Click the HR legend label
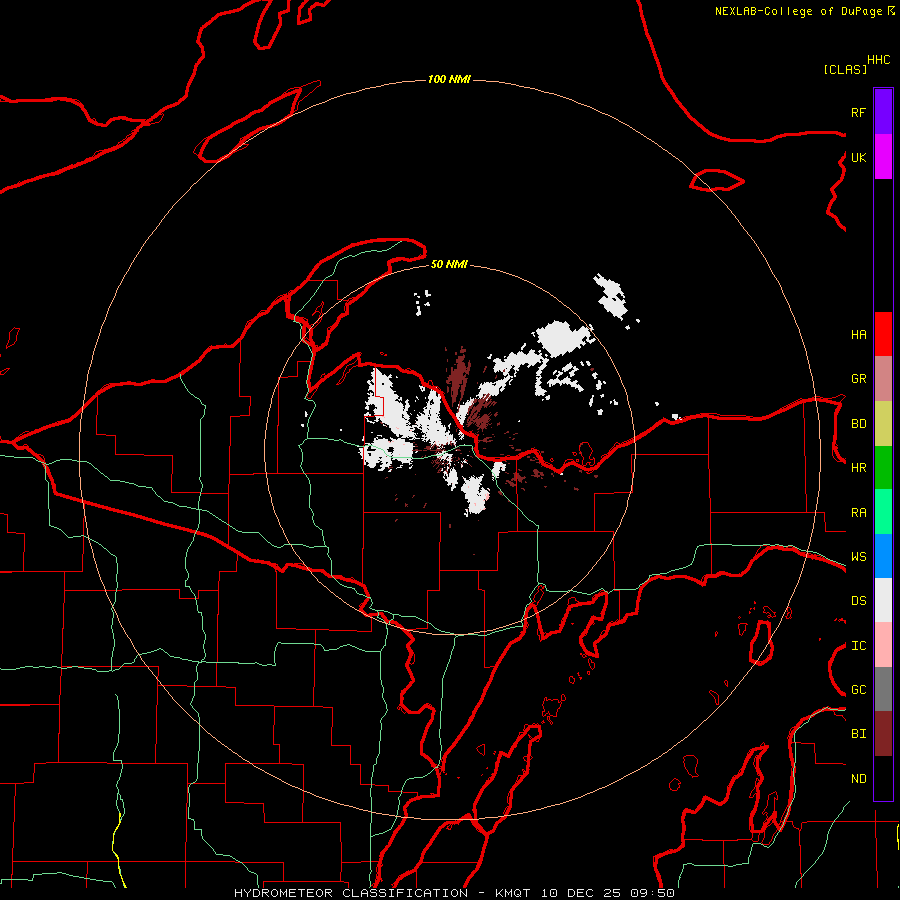This screenshot has height=900, width=900. pyautogui.click(x=858, y=468)
